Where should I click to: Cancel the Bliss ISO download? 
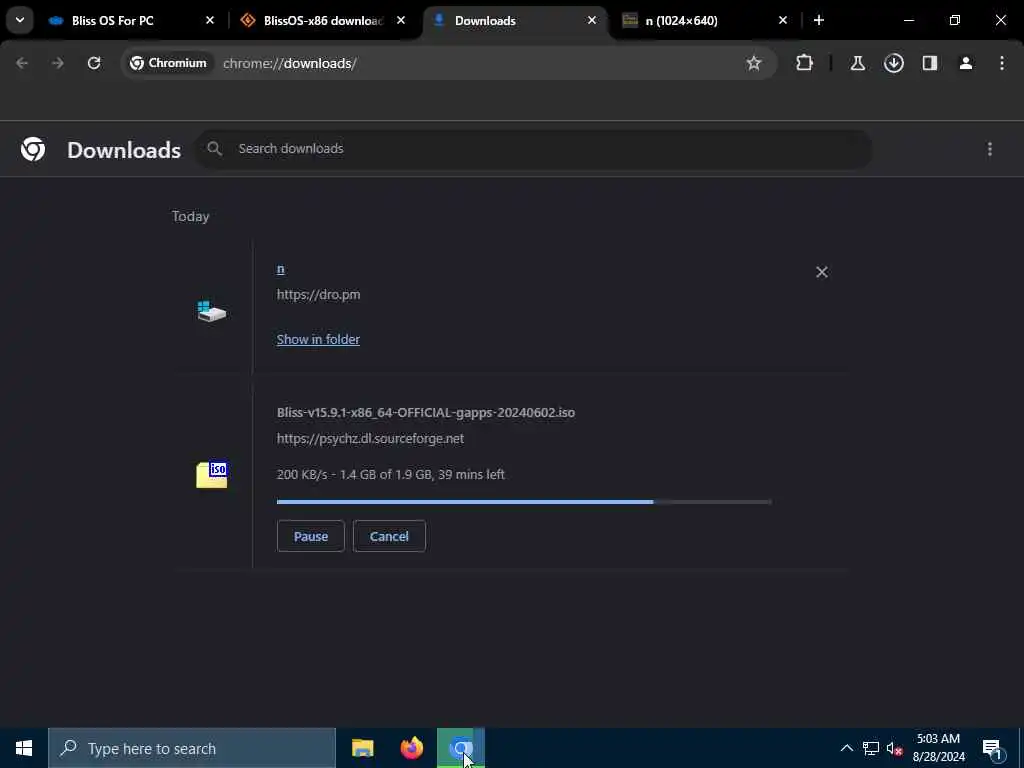click(x=389, y=536)
